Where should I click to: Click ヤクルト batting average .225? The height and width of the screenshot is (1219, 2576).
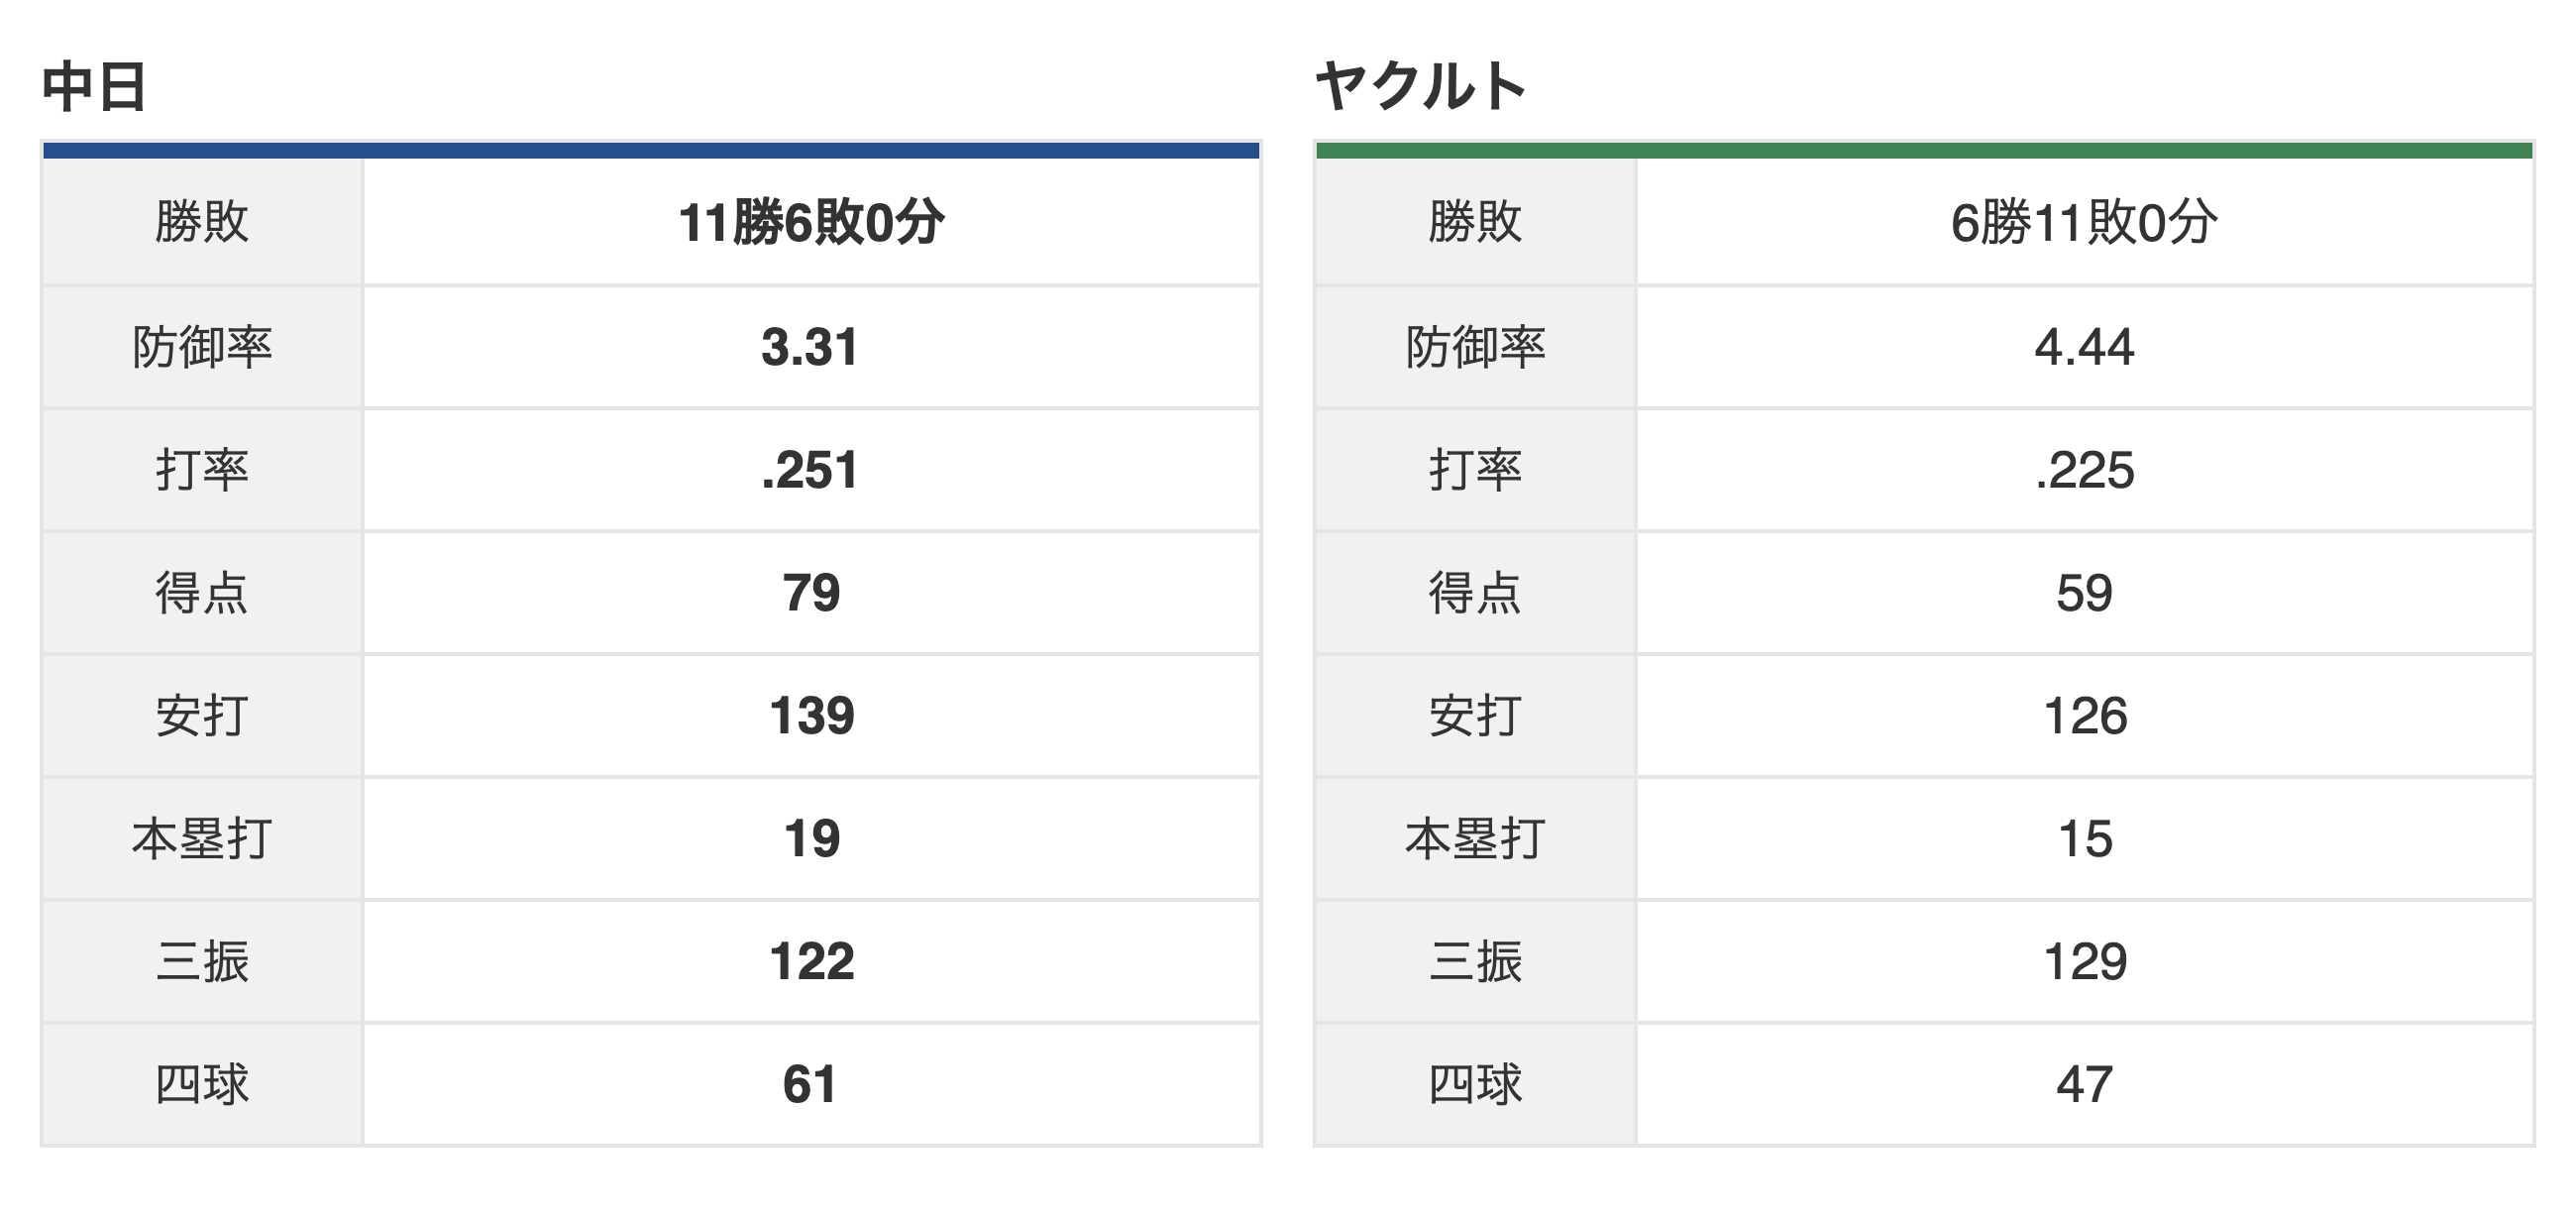tap(2084, 470)
